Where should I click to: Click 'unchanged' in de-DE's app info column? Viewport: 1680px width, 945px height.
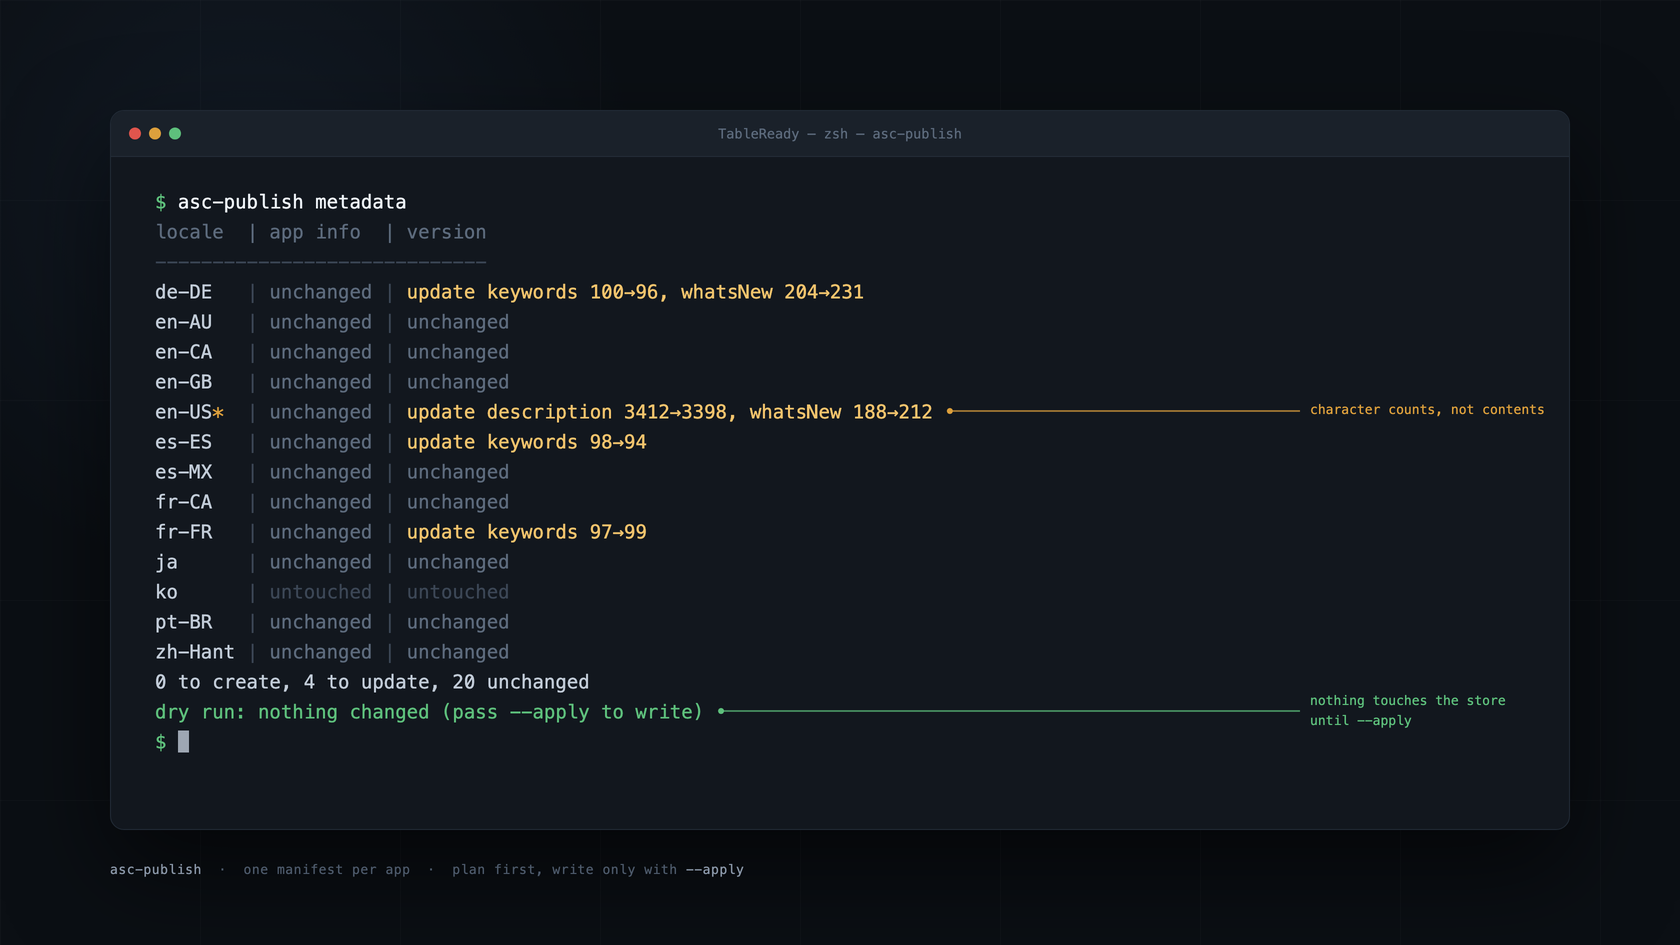tap(320, 292)
